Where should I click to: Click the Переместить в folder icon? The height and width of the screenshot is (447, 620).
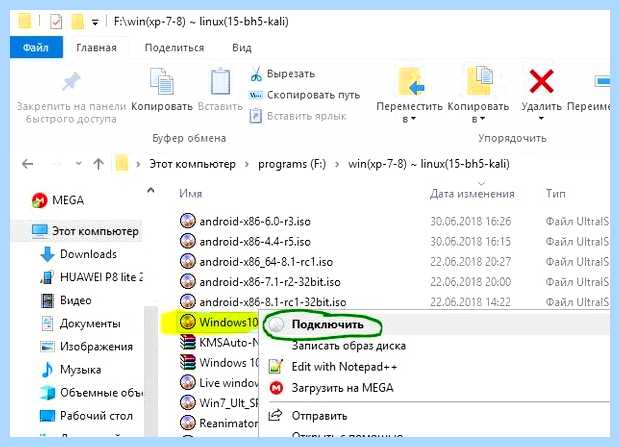[x=410, y=82]
